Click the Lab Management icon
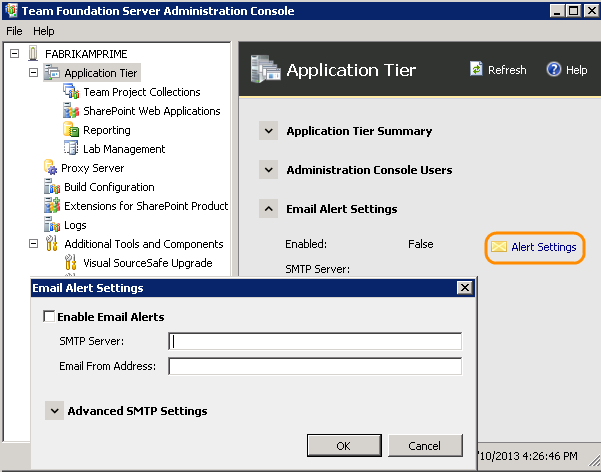Viewport: 601px width, 472px height. [71, 148]
